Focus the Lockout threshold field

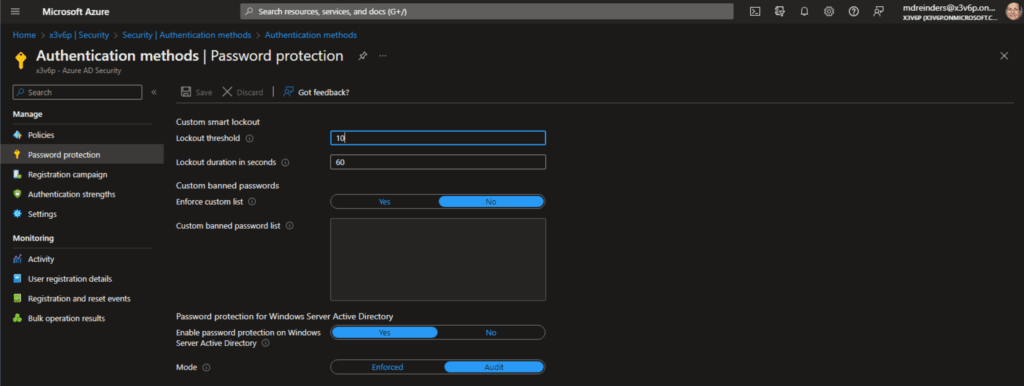point(438,138)
